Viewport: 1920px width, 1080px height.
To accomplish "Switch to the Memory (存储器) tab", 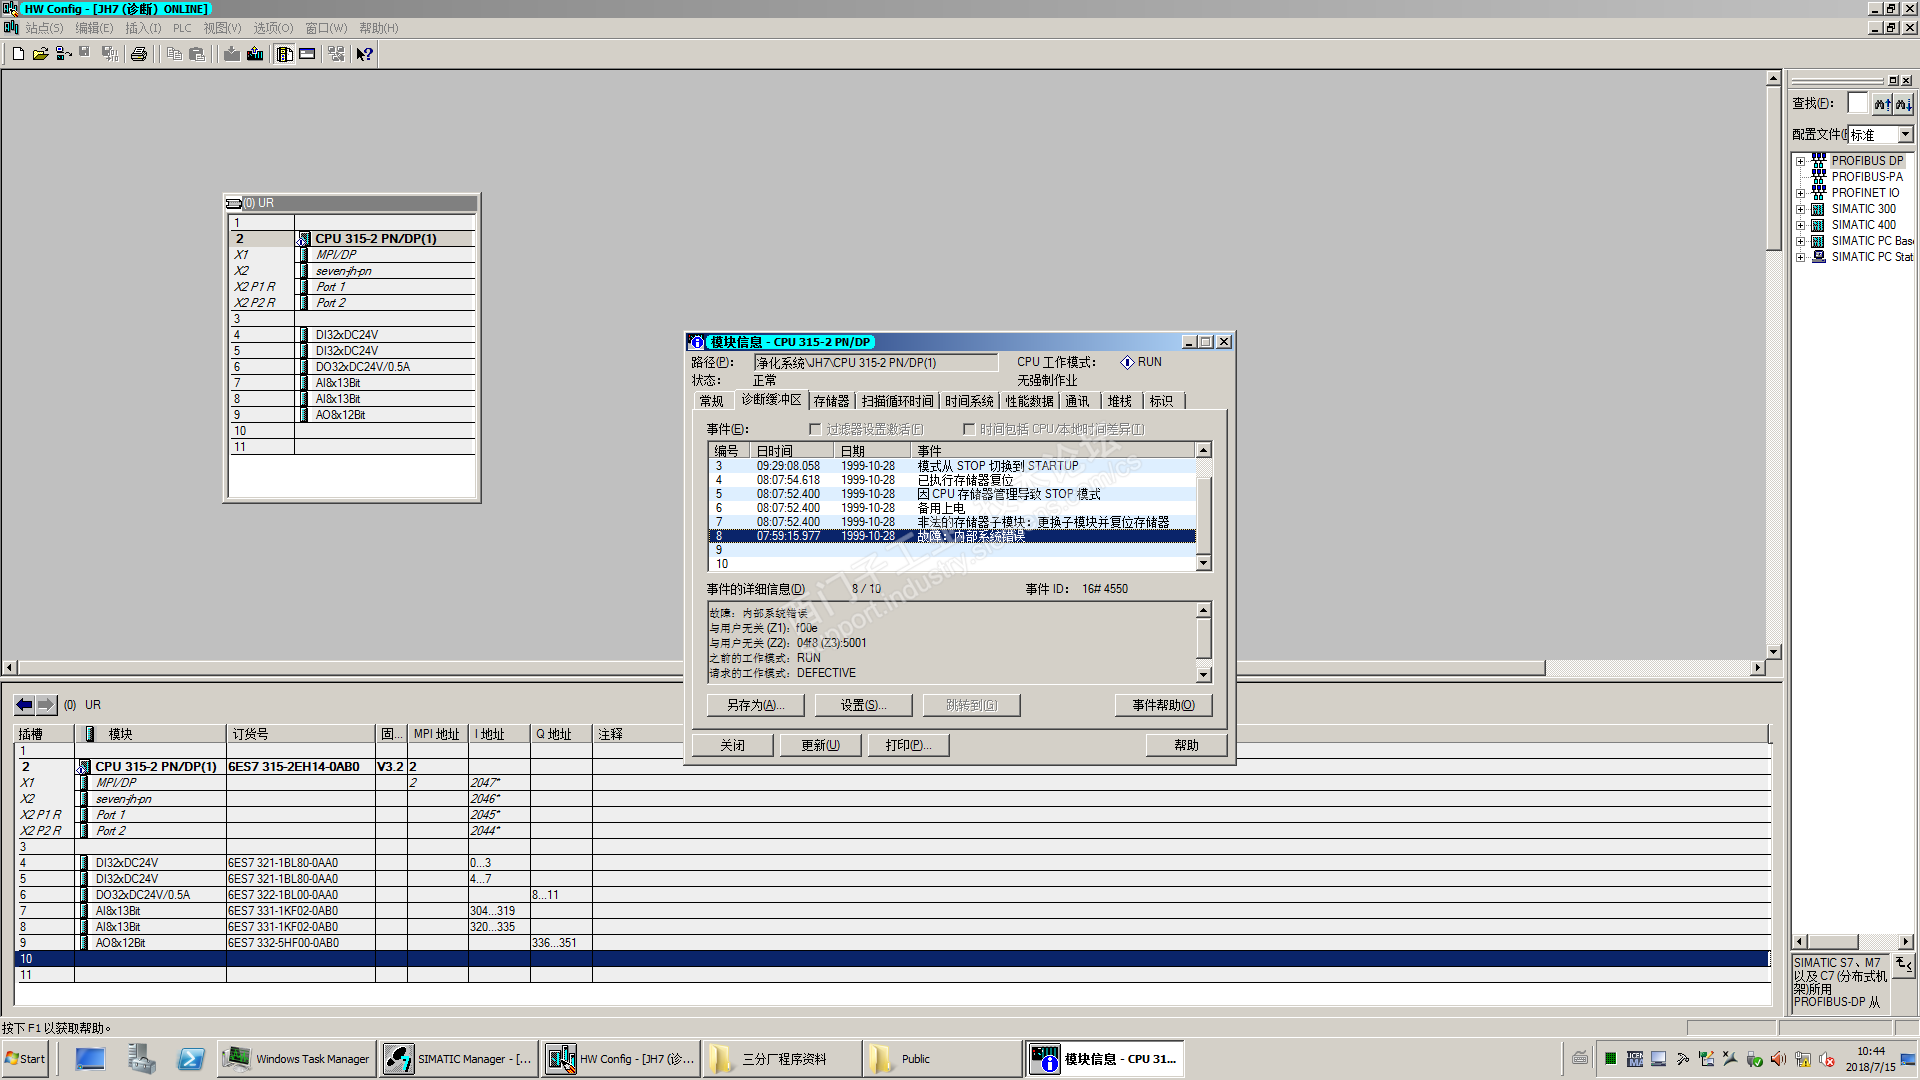I will coord(831,401).
